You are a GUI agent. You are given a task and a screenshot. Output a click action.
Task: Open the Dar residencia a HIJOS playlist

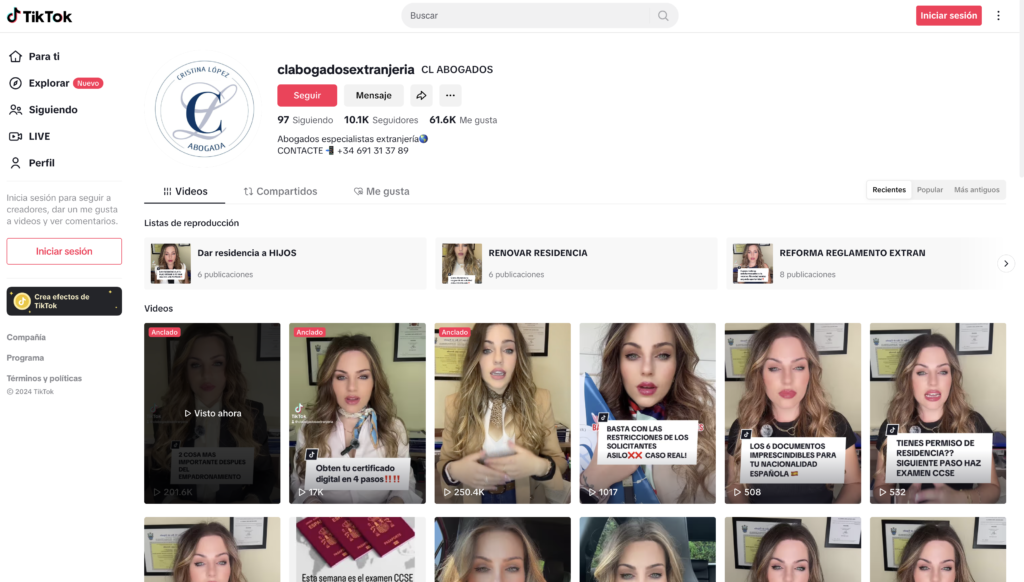[285, 263]
